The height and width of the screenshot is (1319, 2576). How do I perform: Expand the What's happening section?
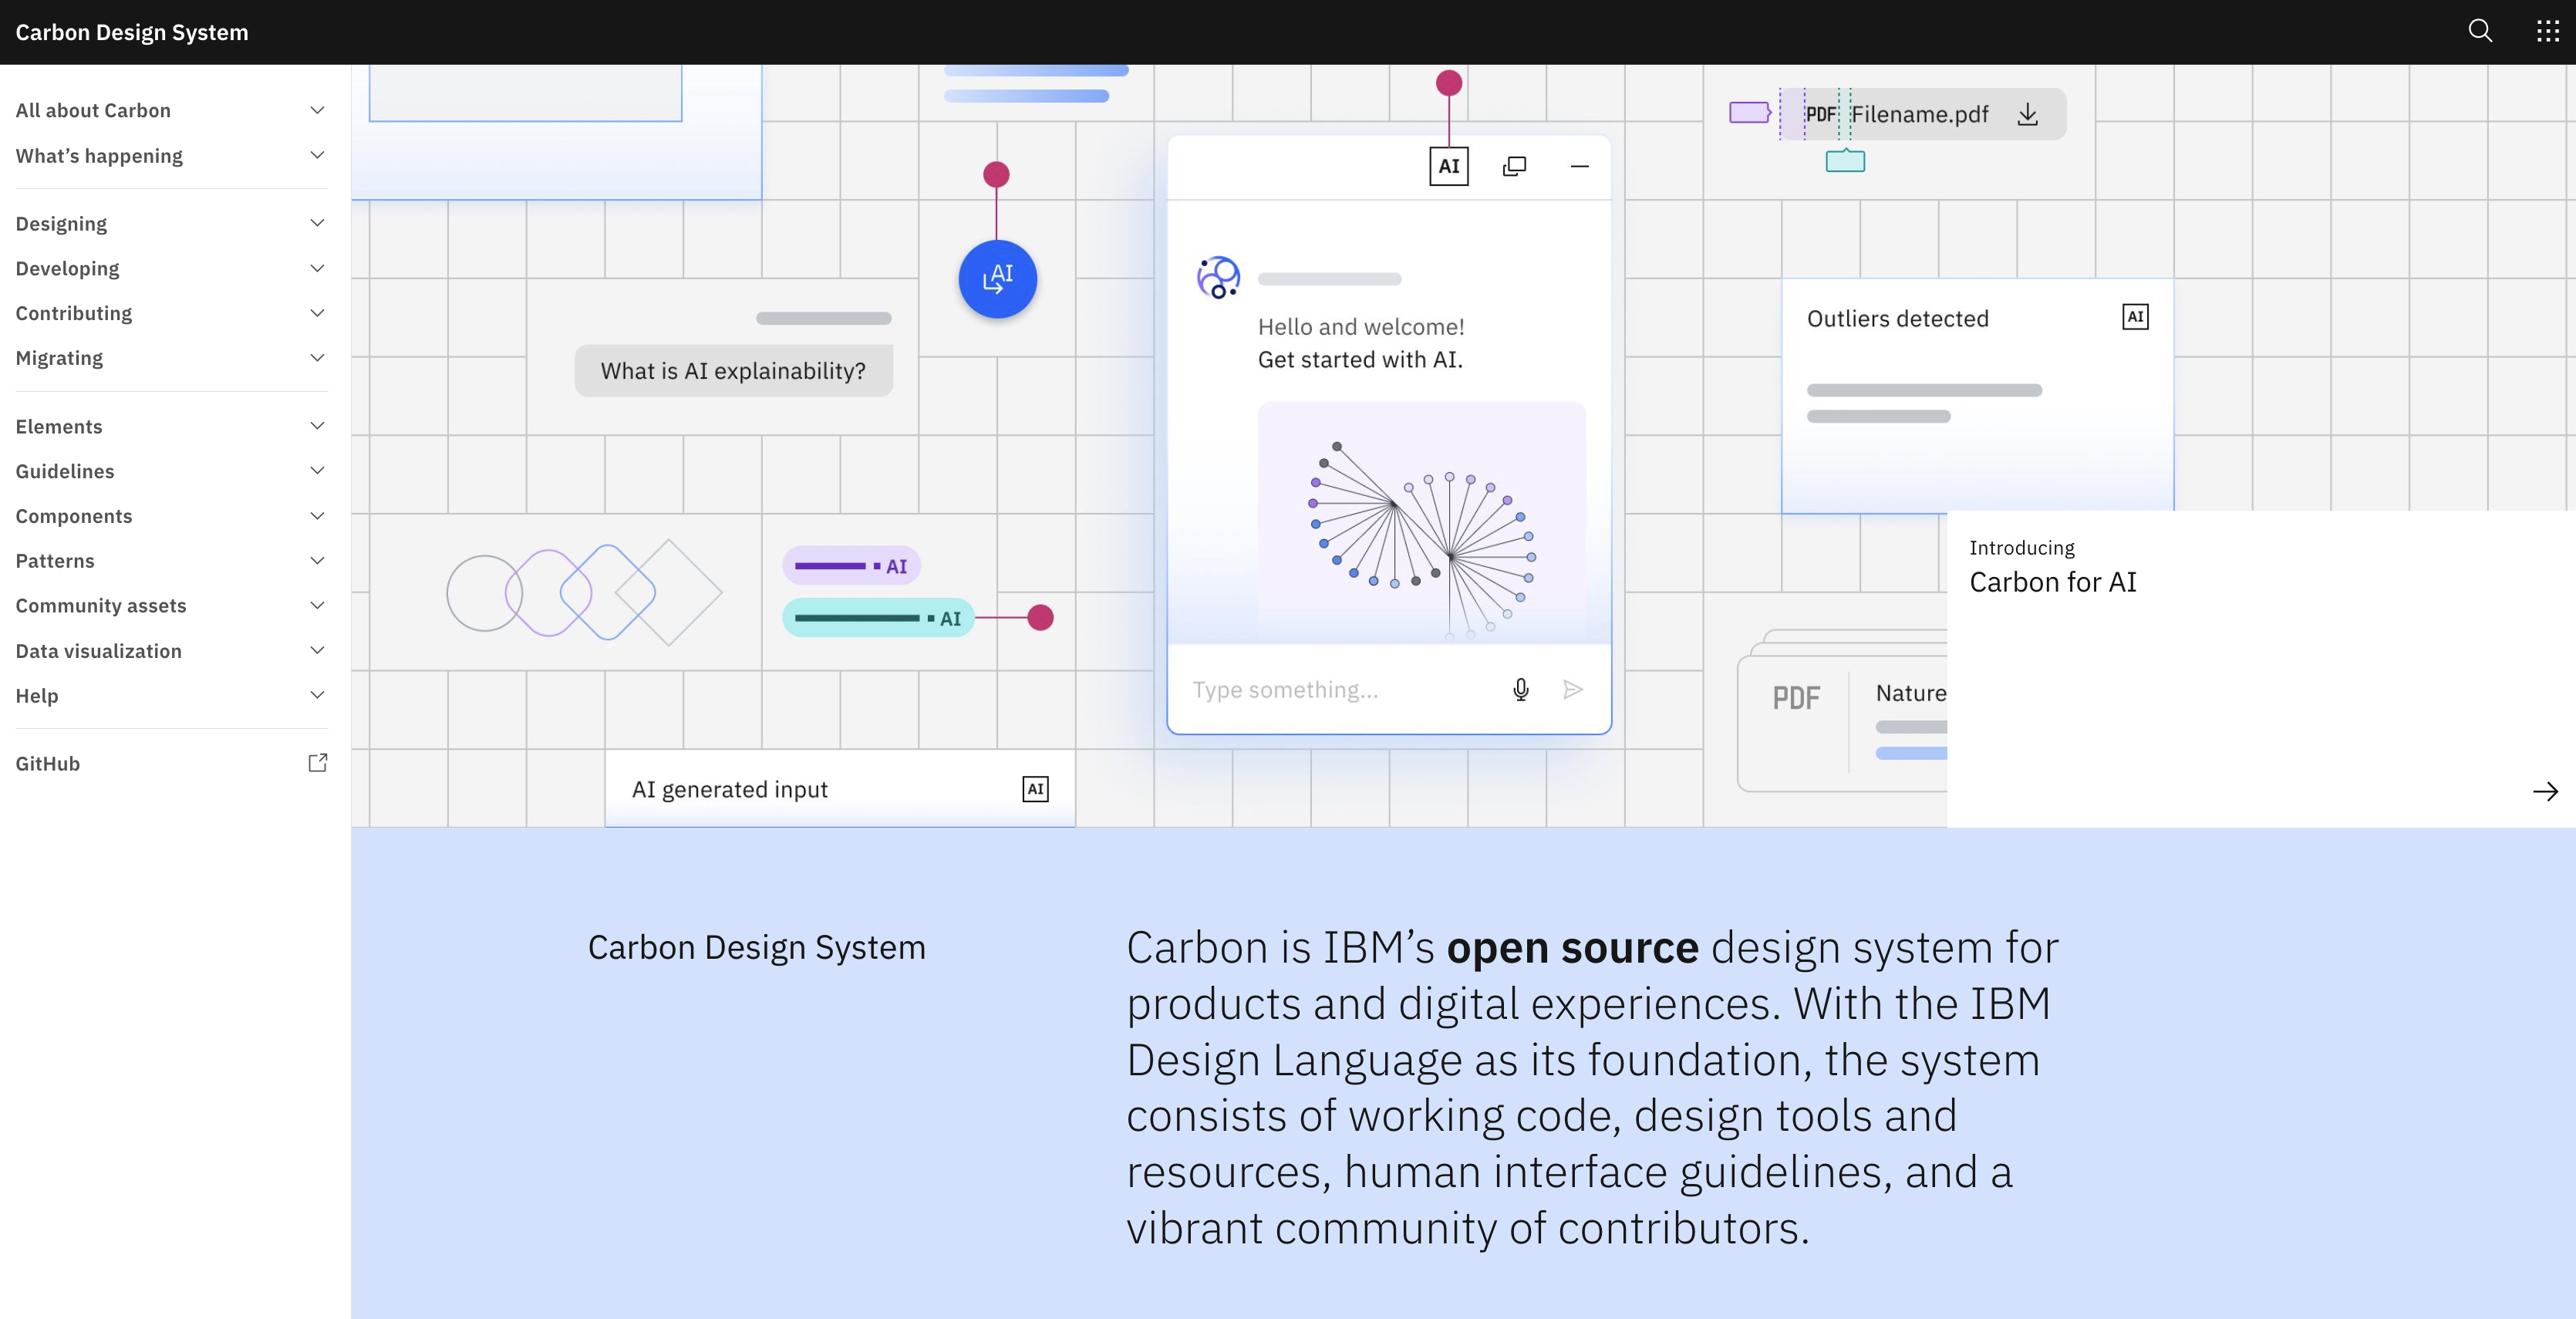(171, 155)
